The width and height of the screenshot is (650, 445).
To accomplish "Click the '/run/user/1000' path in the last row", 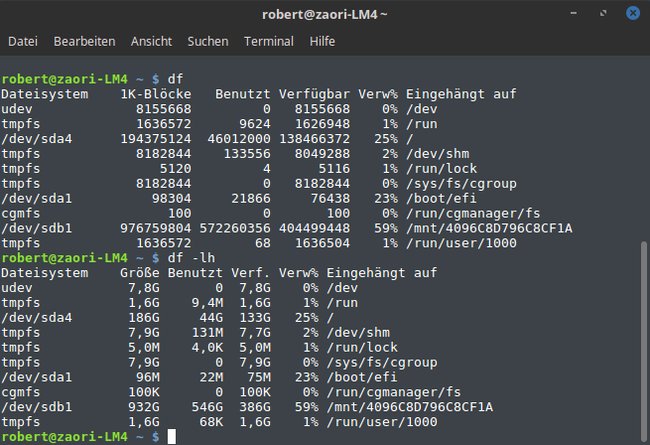I will [382, 422].
